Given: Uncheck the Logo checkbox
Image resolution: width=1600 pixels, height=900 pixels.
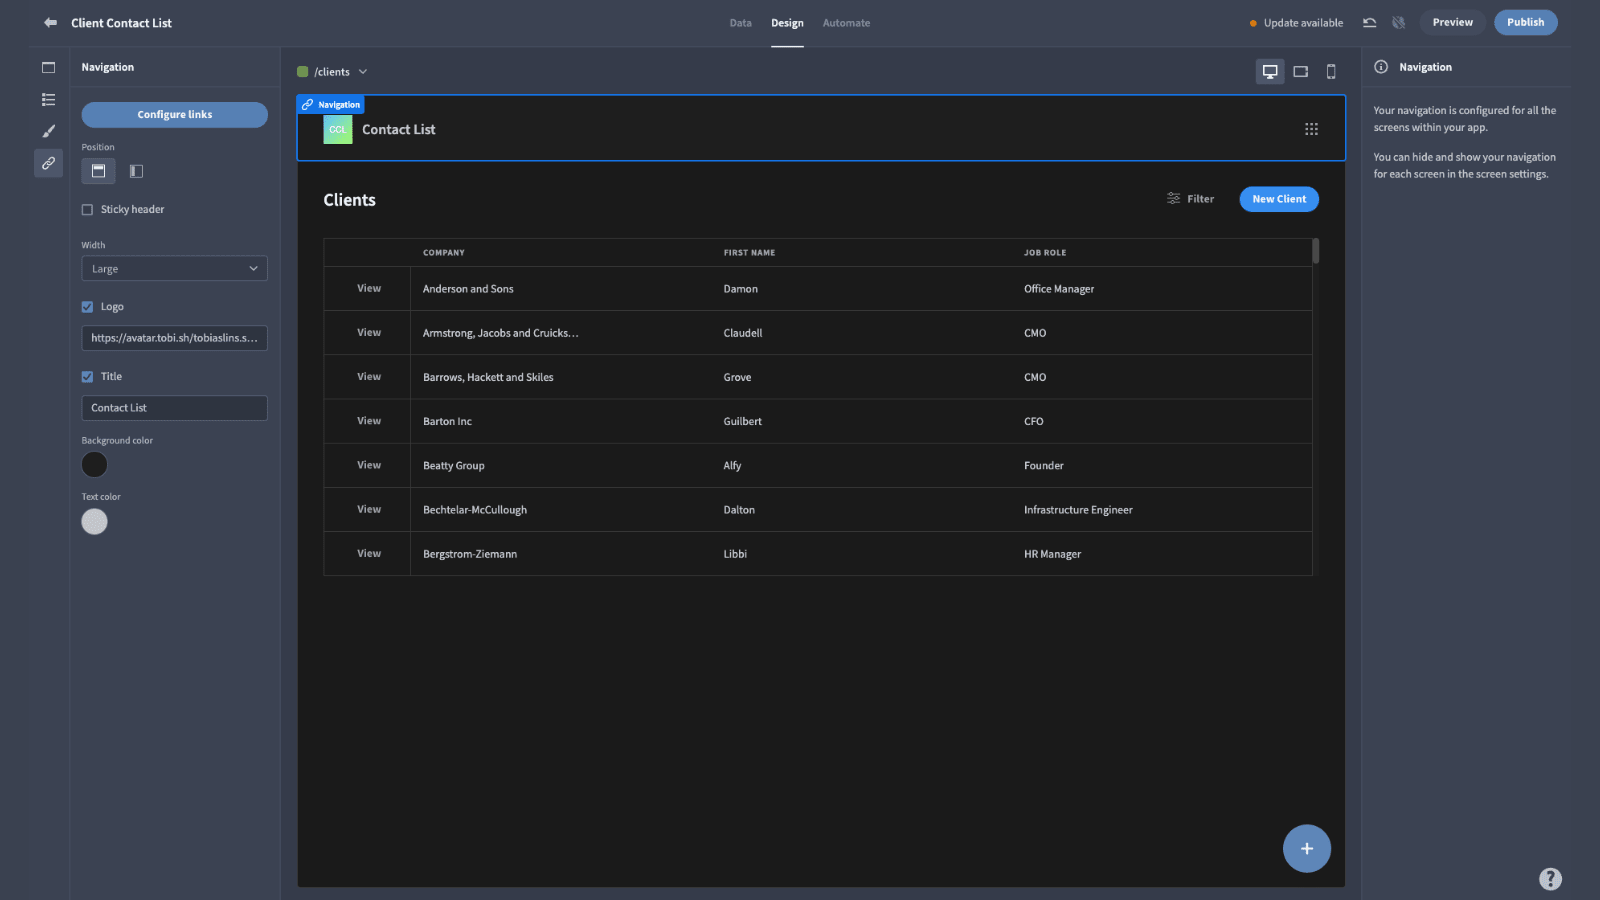Looking at the screenshot, I should (87, 307).
